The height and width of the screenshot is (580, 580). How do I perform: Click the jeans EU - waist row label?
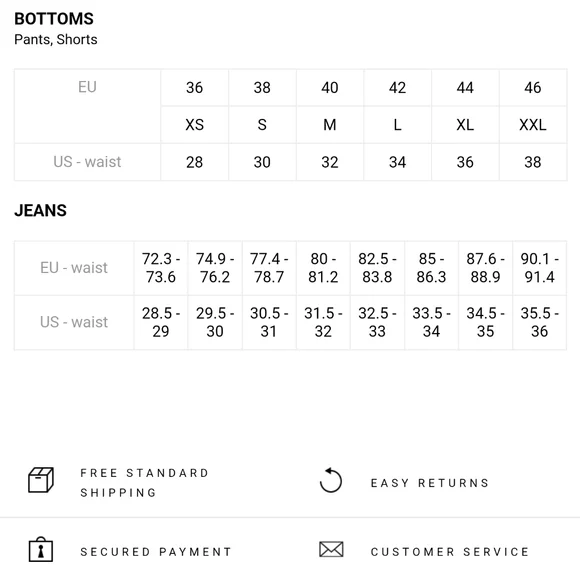74,268
